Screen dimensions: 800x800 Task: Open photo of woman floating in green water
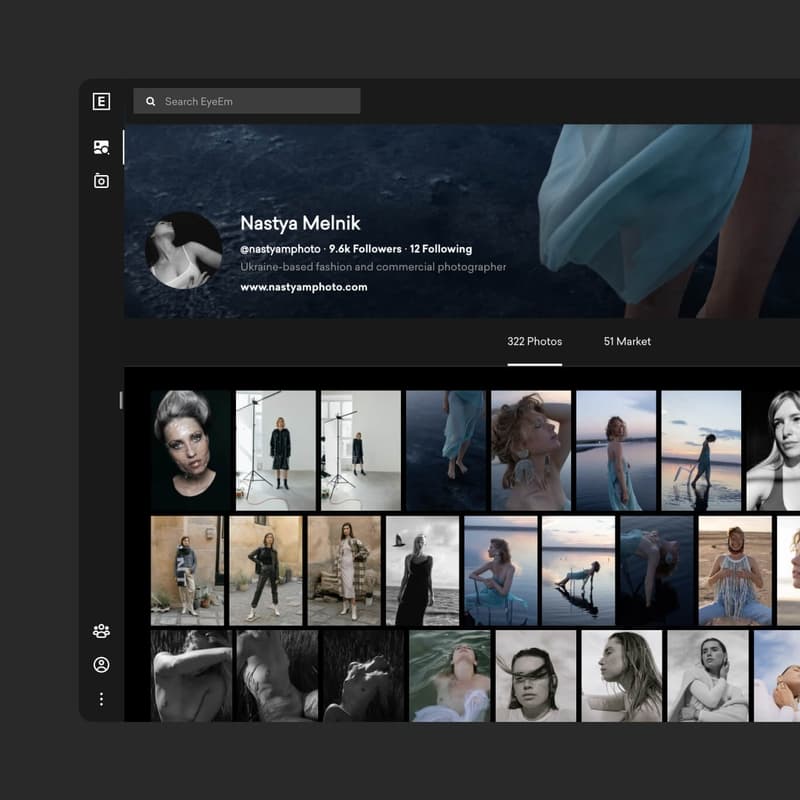click(450, 675)
